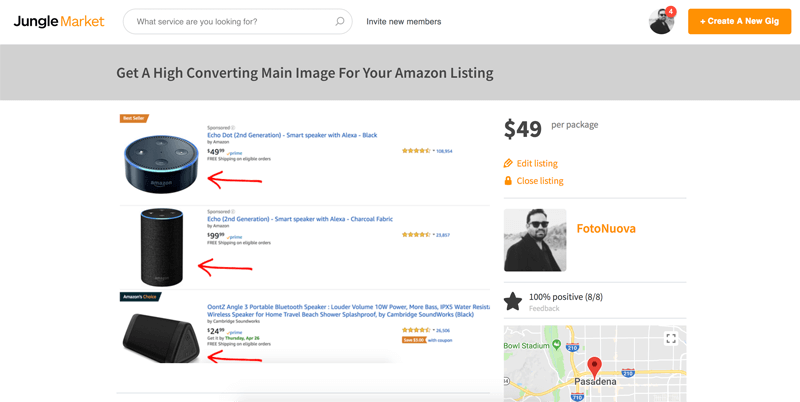
Task: Click the Edit listing pencil icon
Action: pos(508,163)
